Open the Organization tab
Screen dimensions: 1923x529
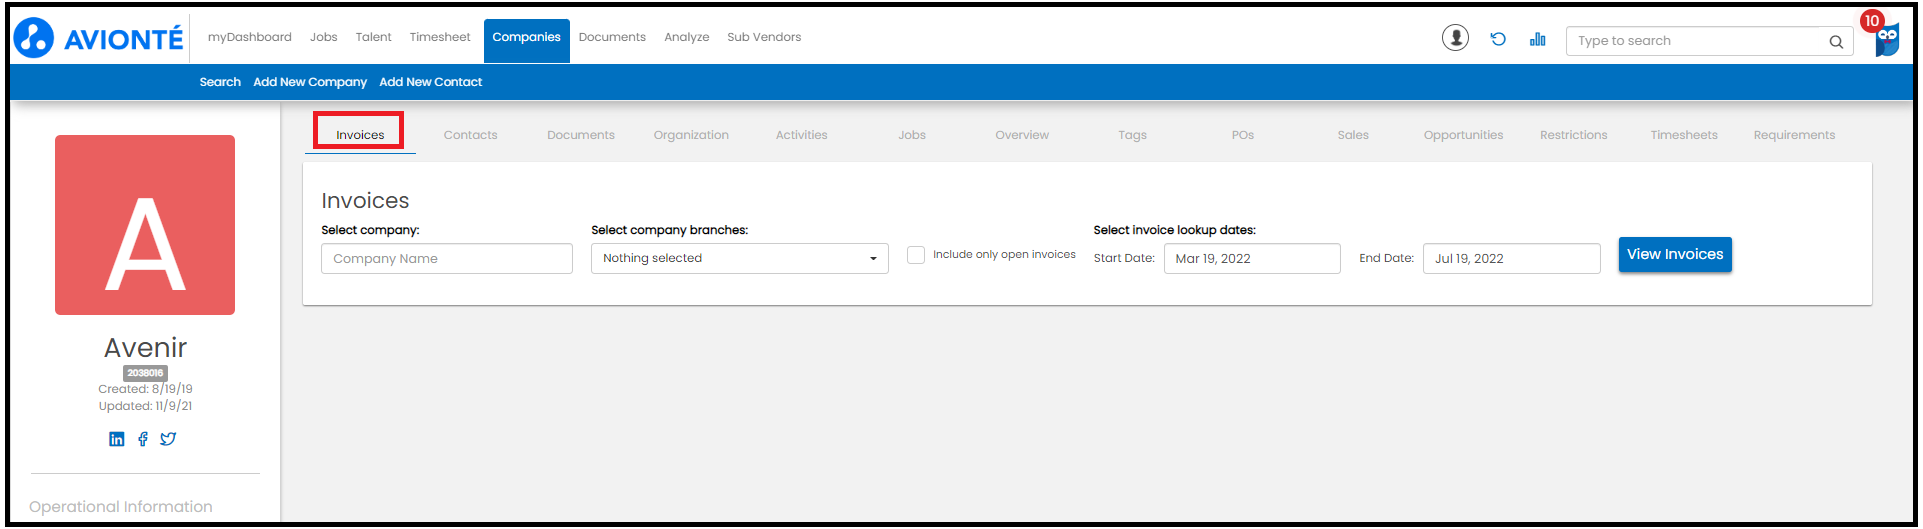[x=691, y=135]
